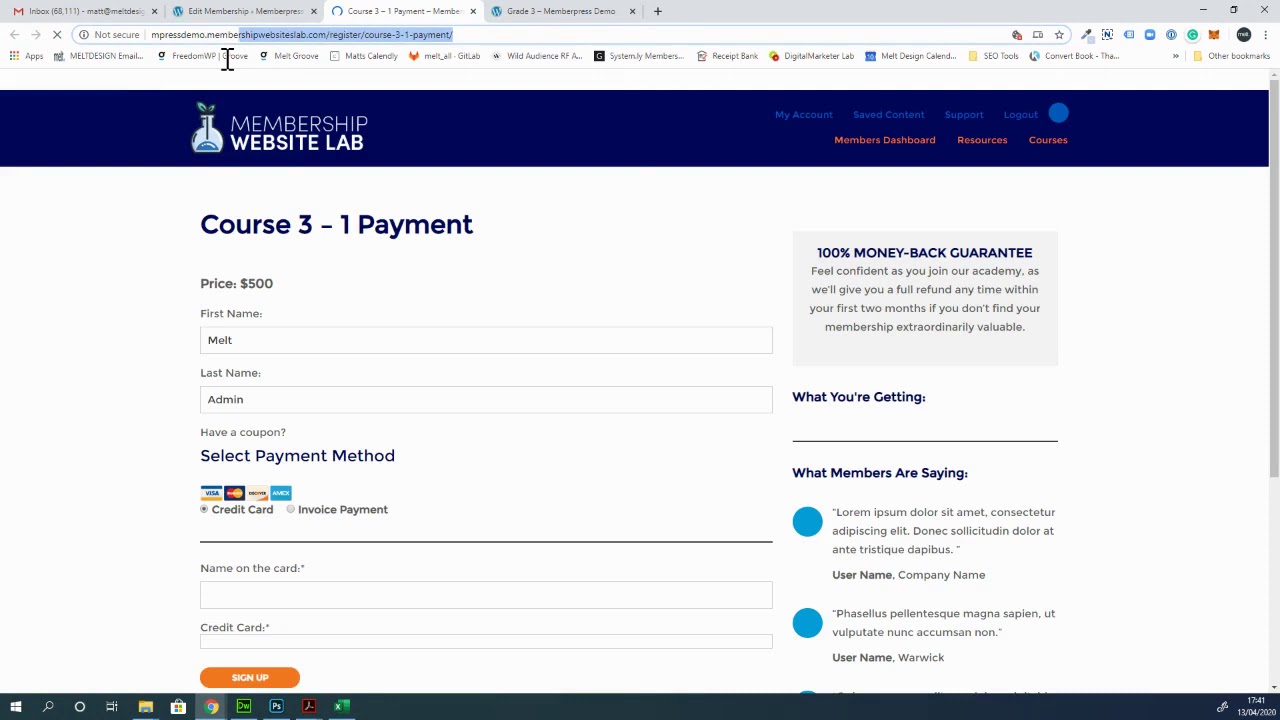The width and height of the screenshot is (1280, 720).
Task: Open Cortana from the taskbar
Action: coord(80,707)
